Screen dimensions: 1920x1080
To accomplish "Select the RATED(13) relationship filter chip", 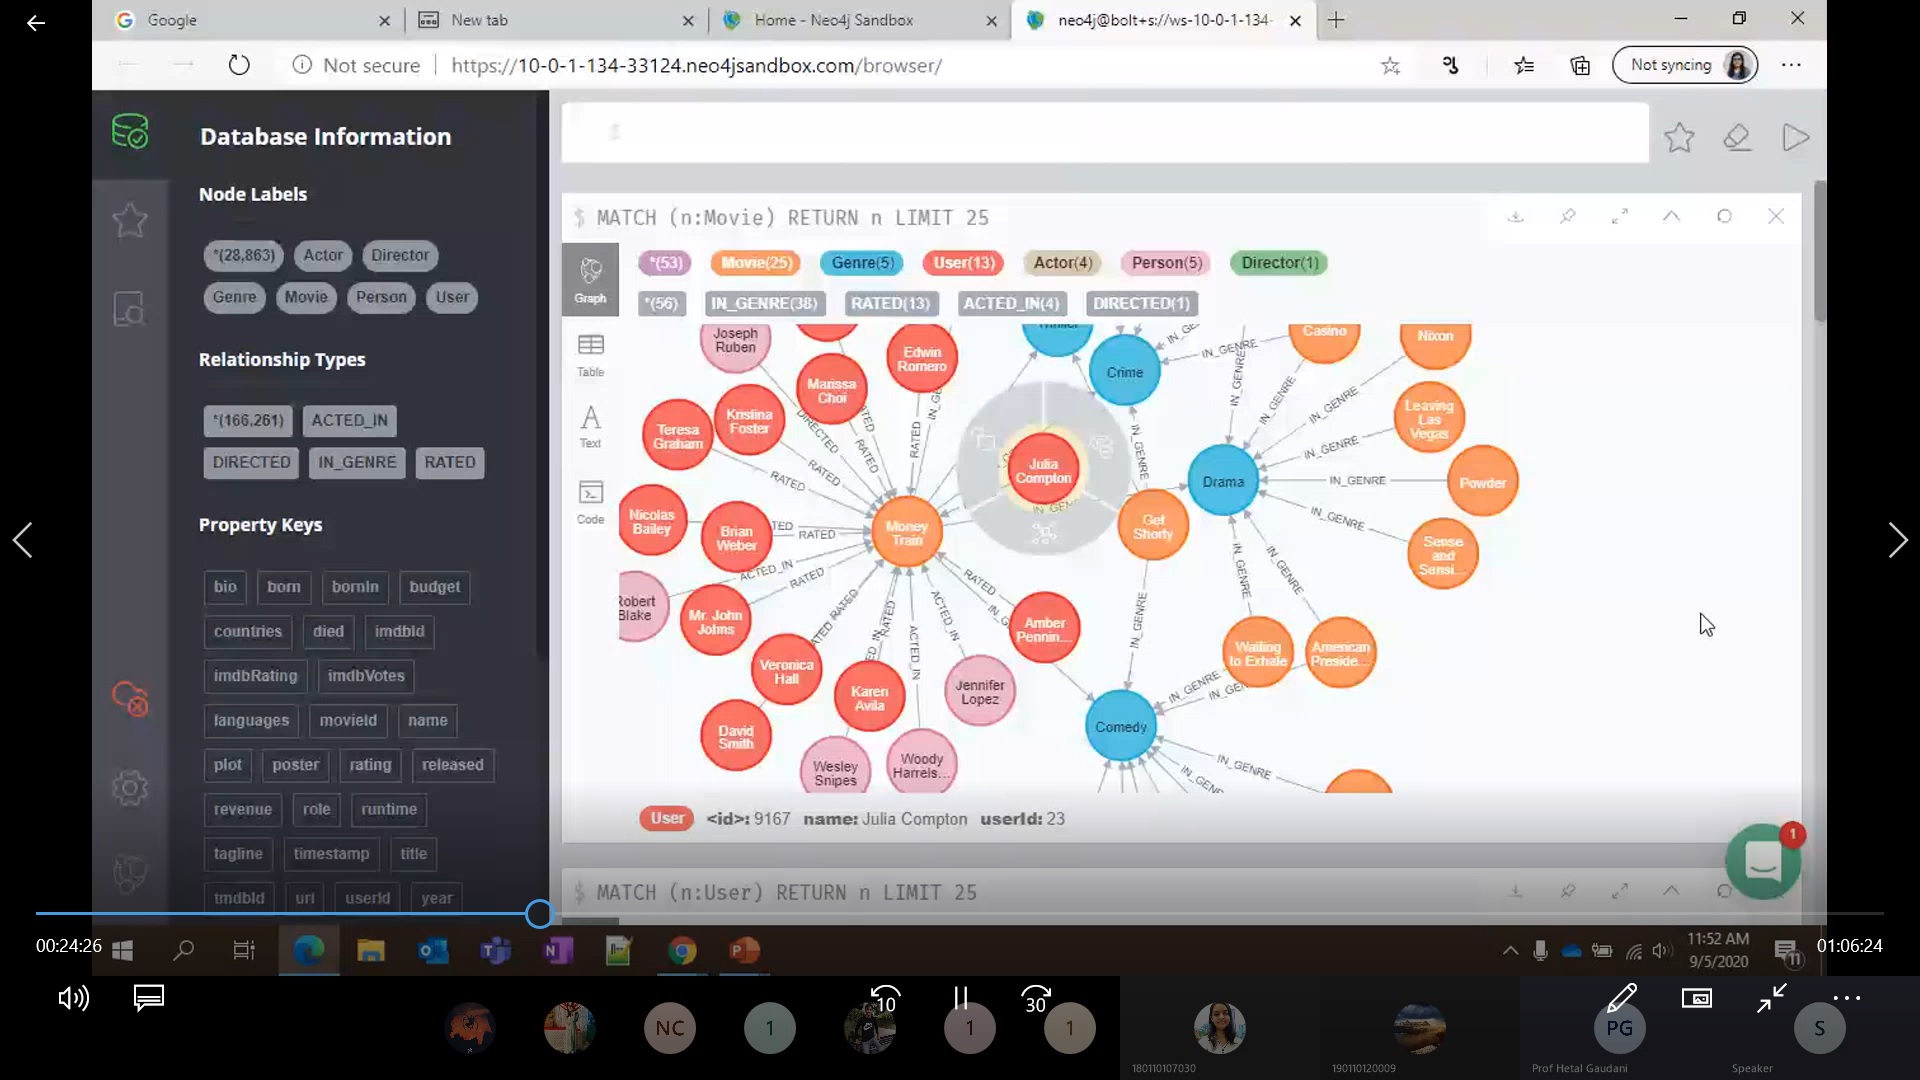I will [889, 303].
